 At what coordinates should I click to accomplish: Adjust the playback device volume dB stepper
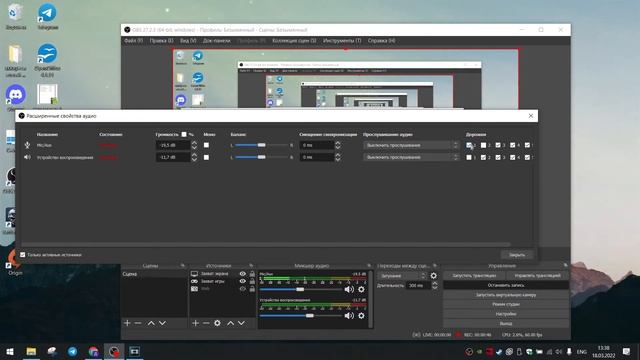tap(194, 157)
